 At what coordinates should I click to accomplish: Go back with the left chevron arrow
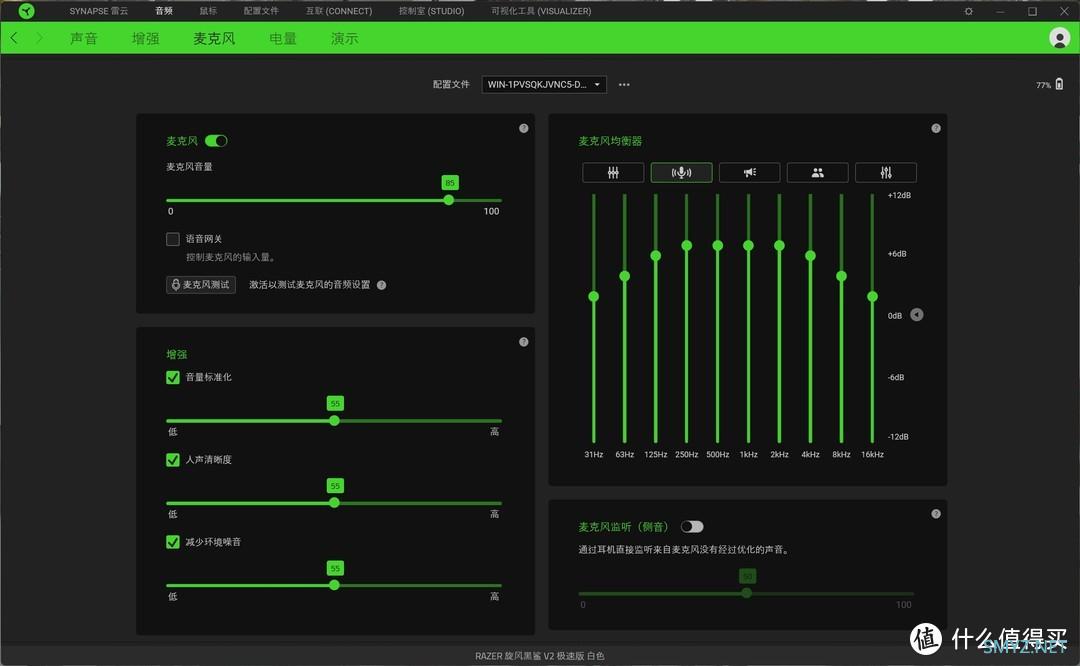pyautogui.click(x=14, y=38)
